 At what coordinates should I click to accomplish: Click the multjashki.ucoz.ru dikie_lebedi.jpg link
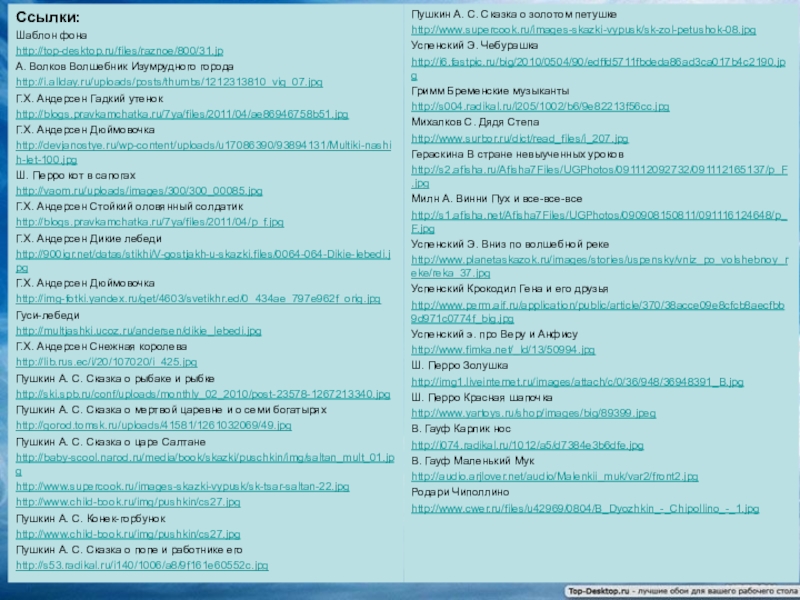click(138, 331)
